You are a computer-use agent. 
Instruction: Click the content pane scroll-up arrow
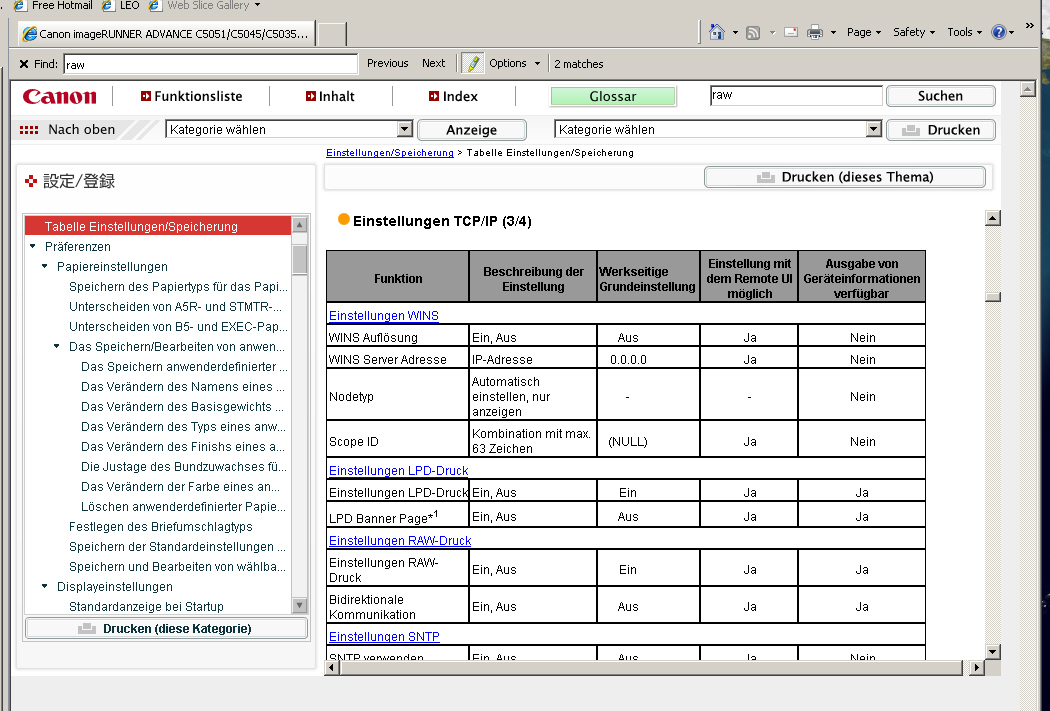994,218
